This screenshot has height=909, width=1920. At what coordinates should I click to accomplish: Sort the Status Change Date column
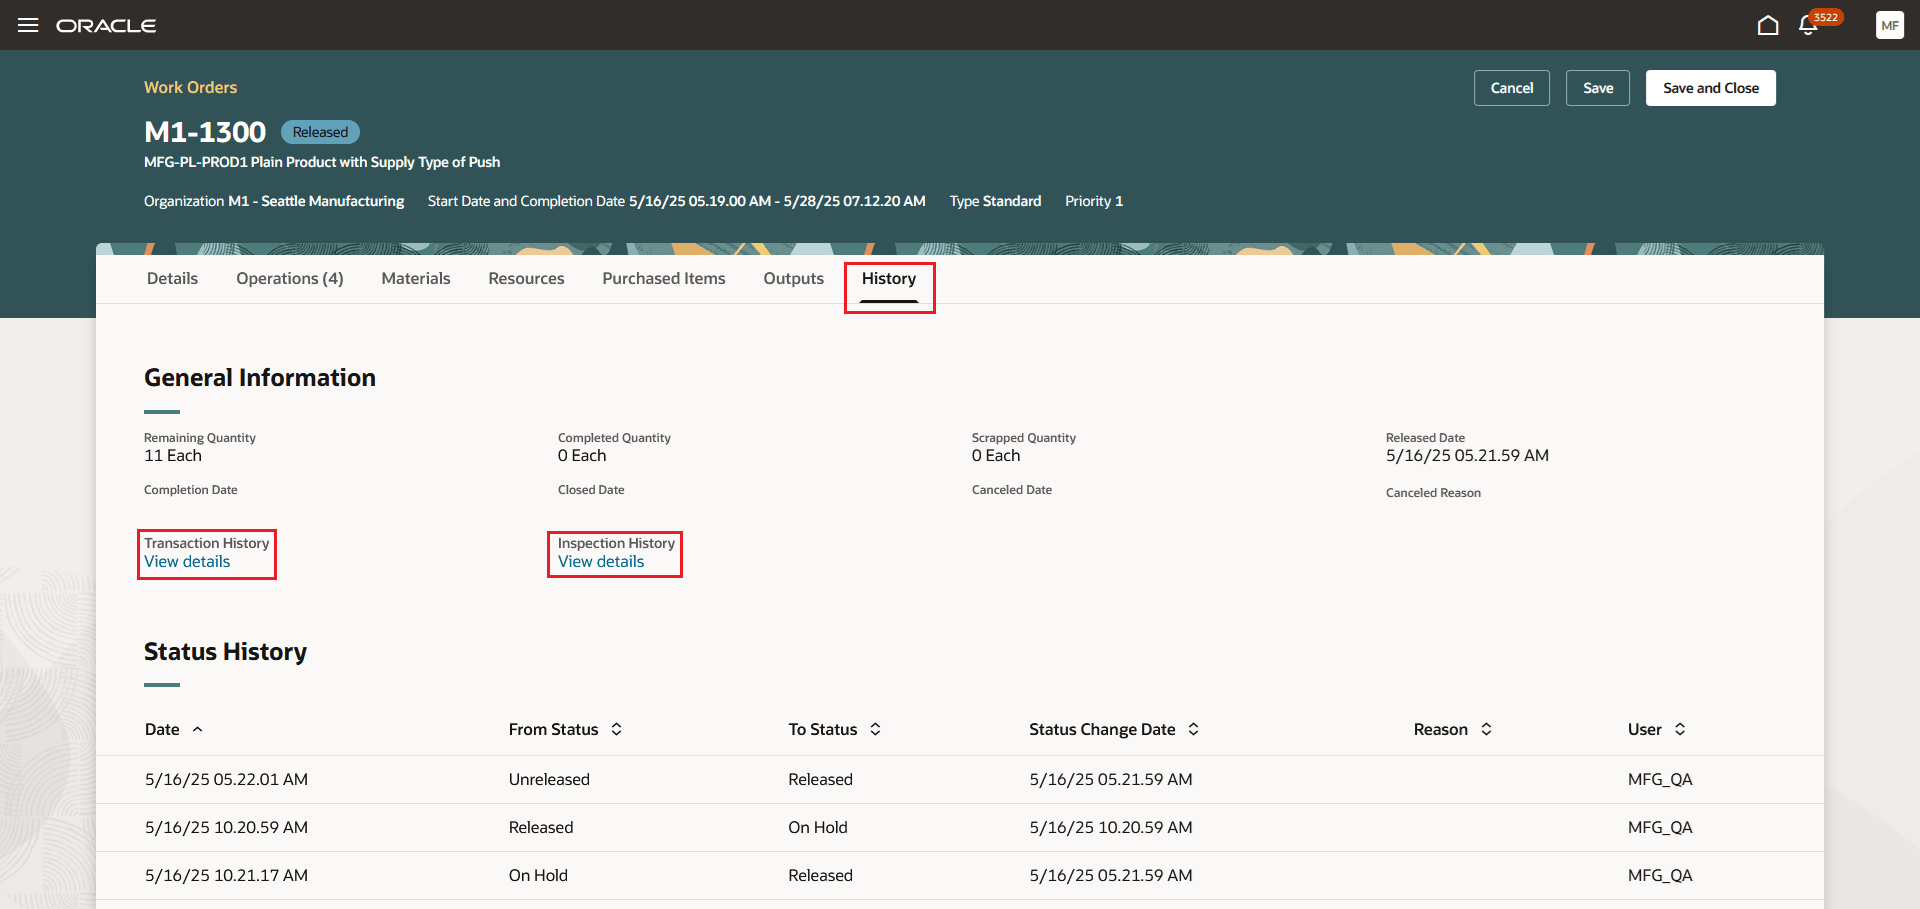[x=1194, y=729]
